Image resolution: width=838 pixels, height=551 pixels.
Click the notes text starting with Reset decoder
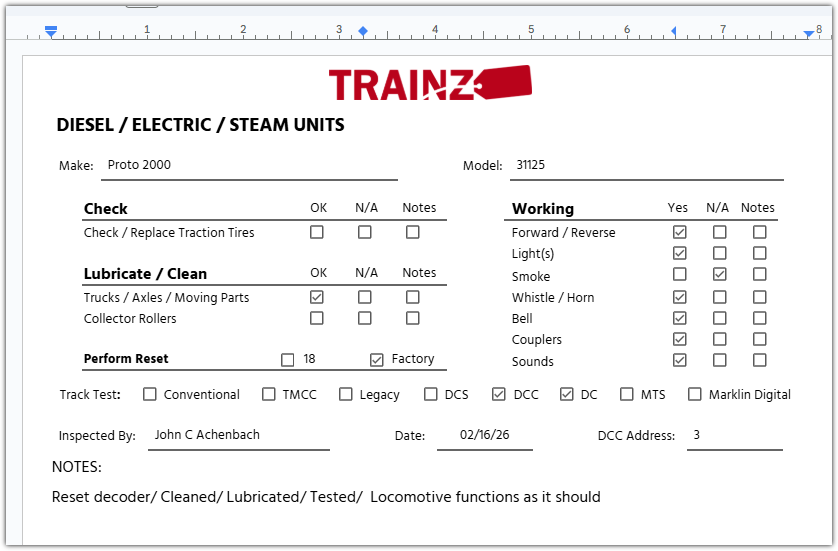pos(326,496)
